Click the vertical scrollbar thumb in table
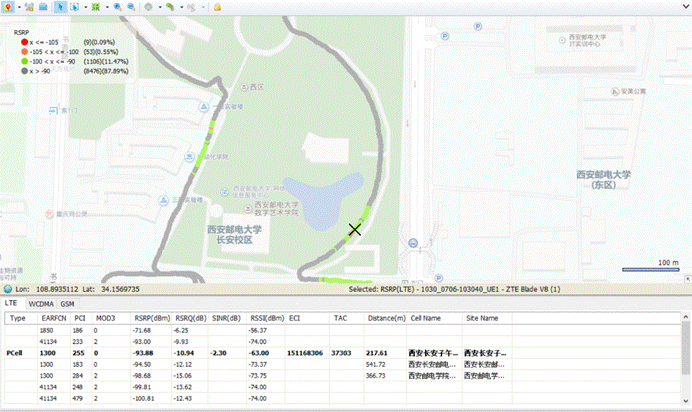Screen dimensions: 692x412 point(686,348)
